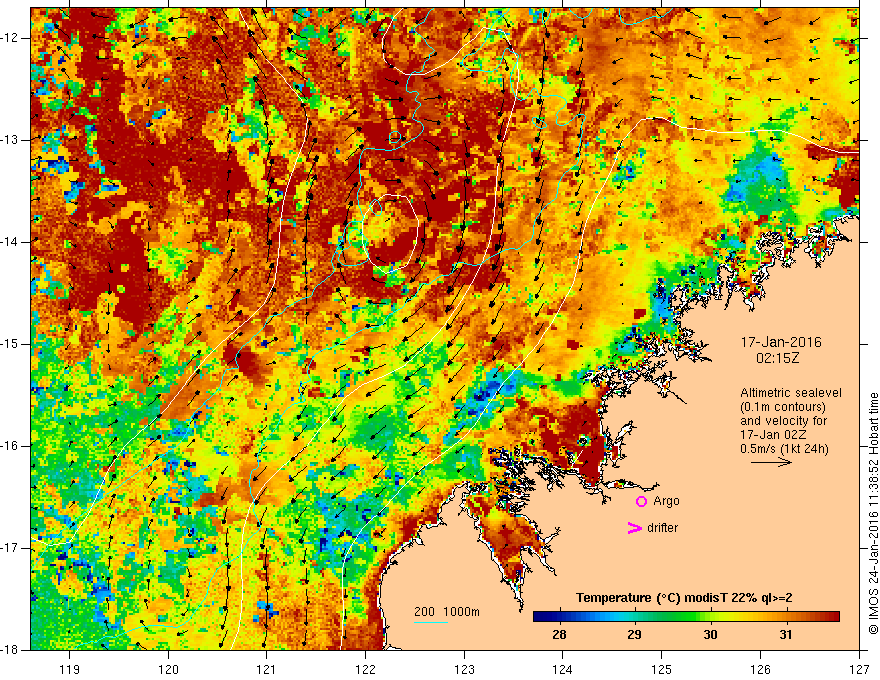
Task: Click the 'drifter' legend label
Action: pos(662,528)
